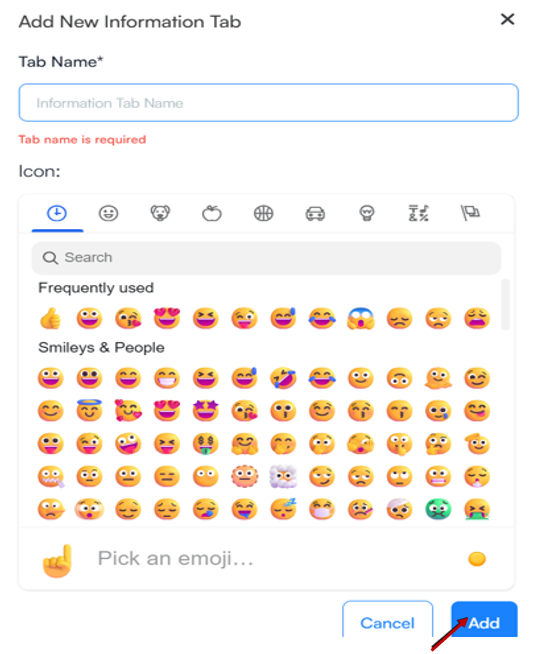Pick the screaming face emoji in Frequently used
The height and width of the screenshot is (654, 541).
361,319
